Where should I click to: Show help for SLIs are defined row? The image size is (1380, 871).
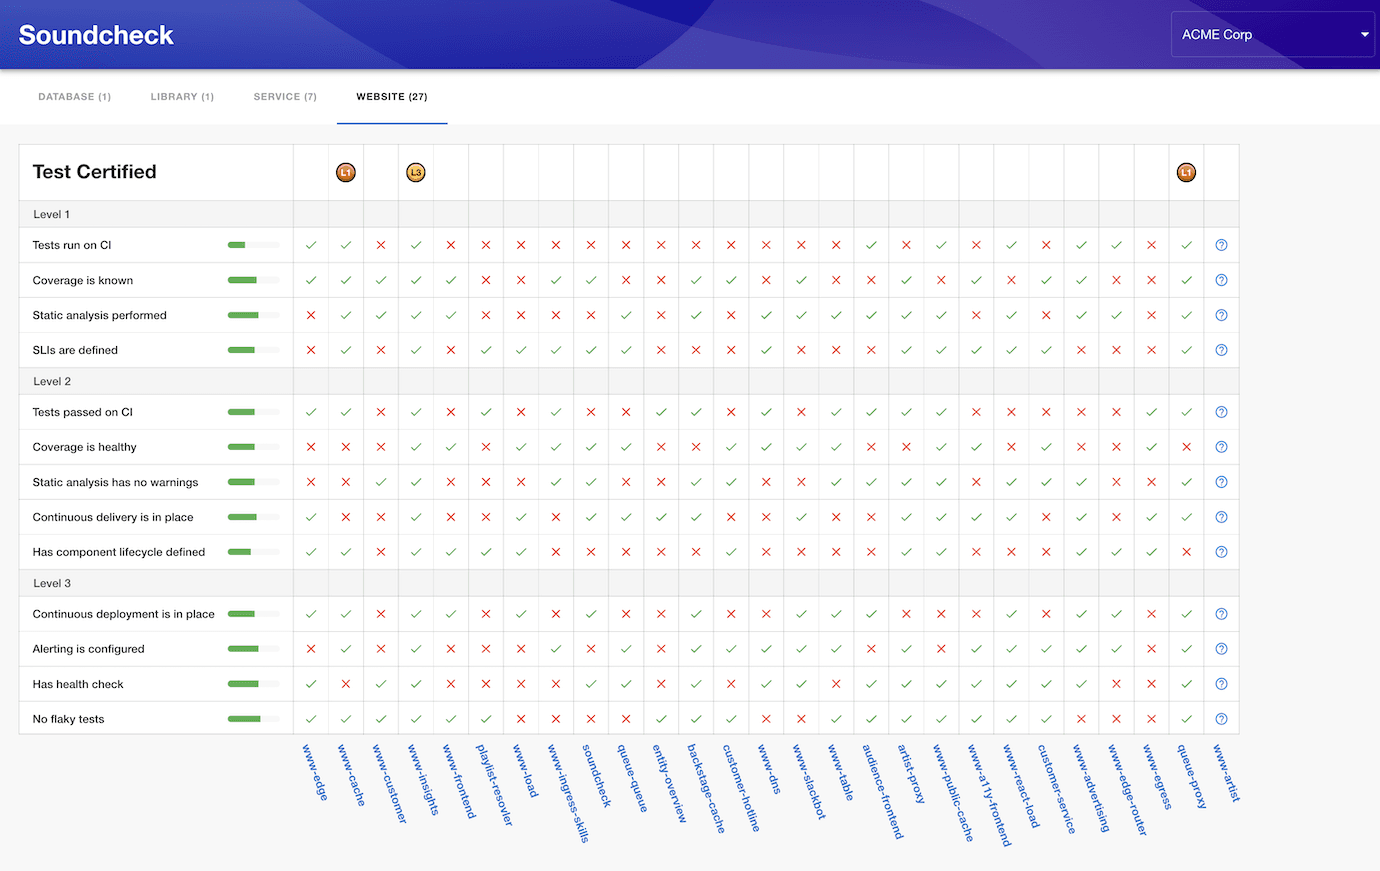coord(1221,350)
